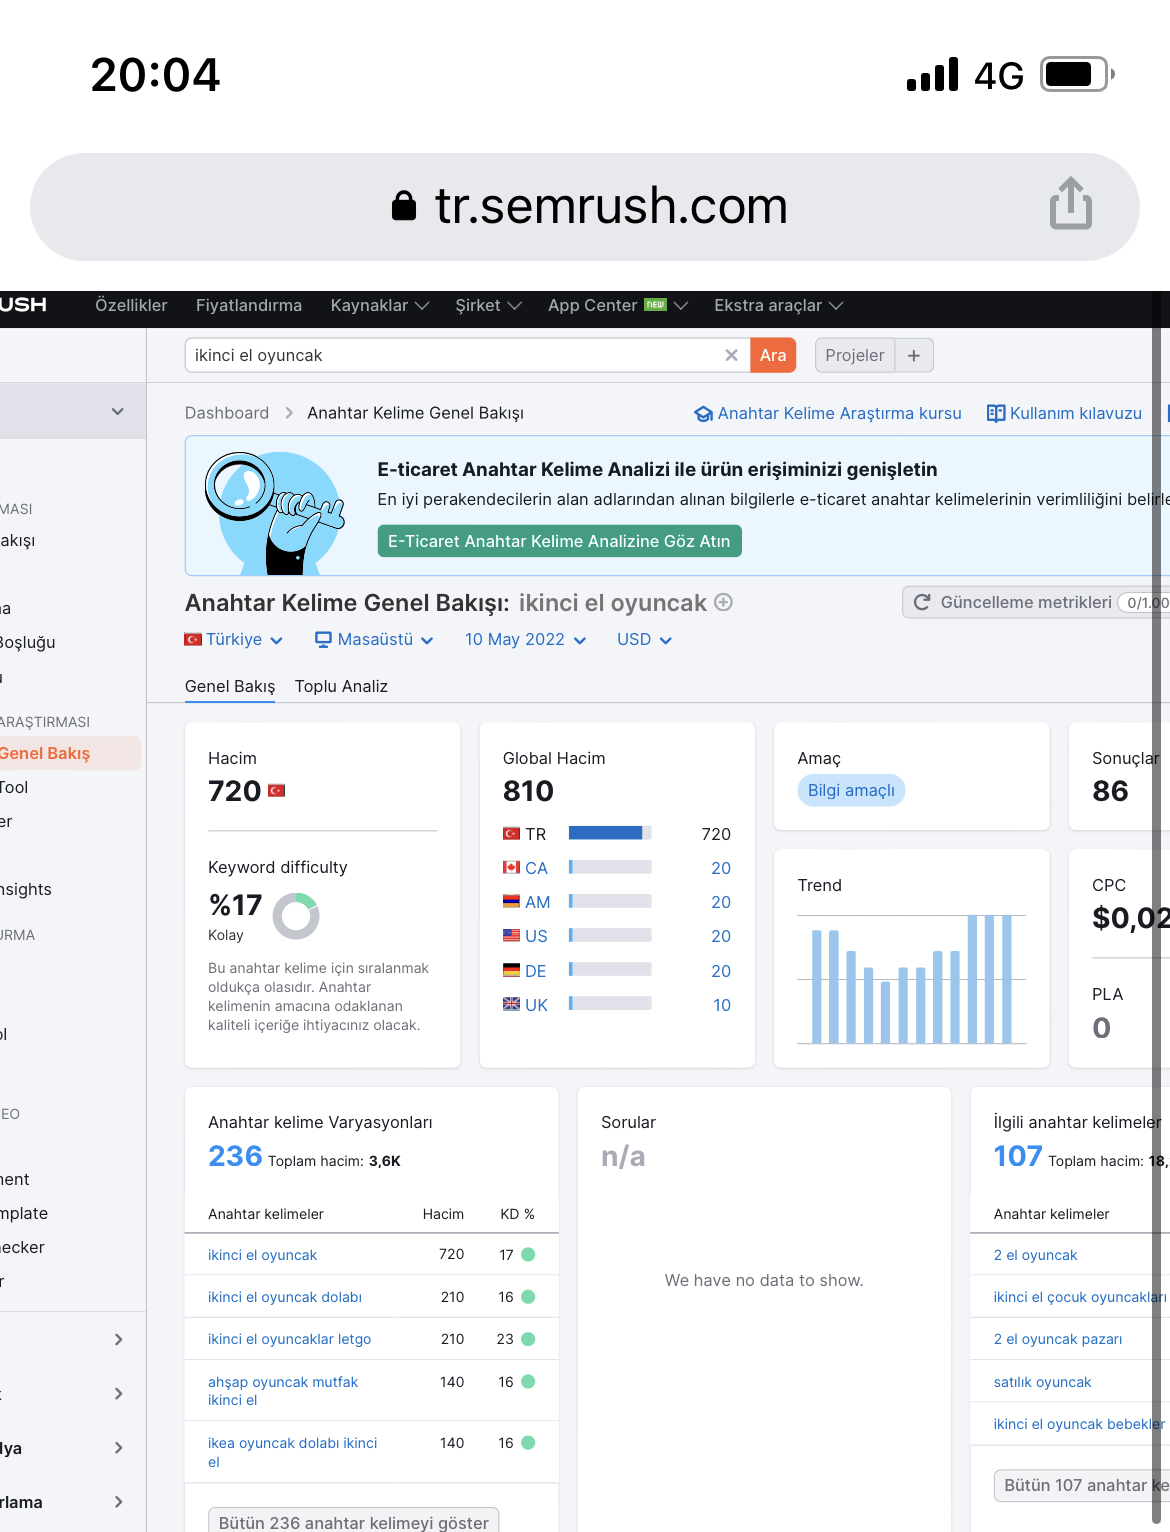Expand the 10 May 2022 date selector
This screenshot has height=1532, width=1170.
[x=525, y=639]
